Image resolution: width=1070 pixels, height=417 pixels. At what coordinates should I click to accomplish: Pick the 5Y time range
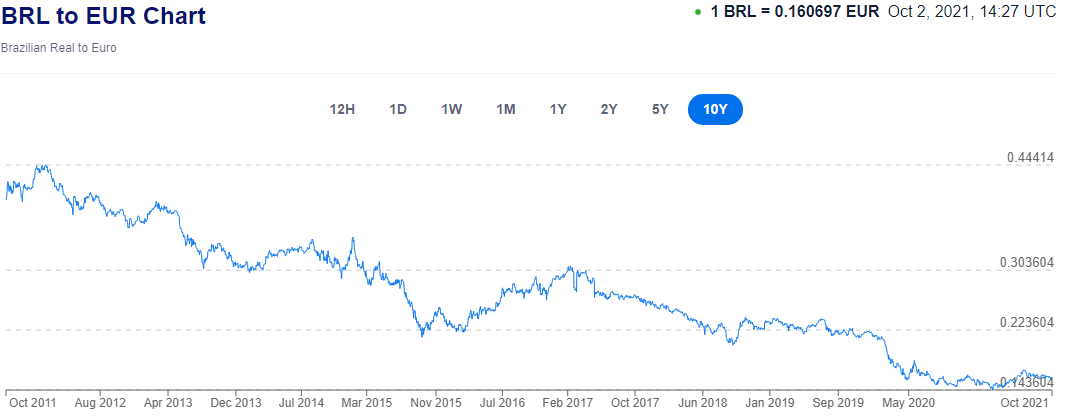(x=660, y=110)
